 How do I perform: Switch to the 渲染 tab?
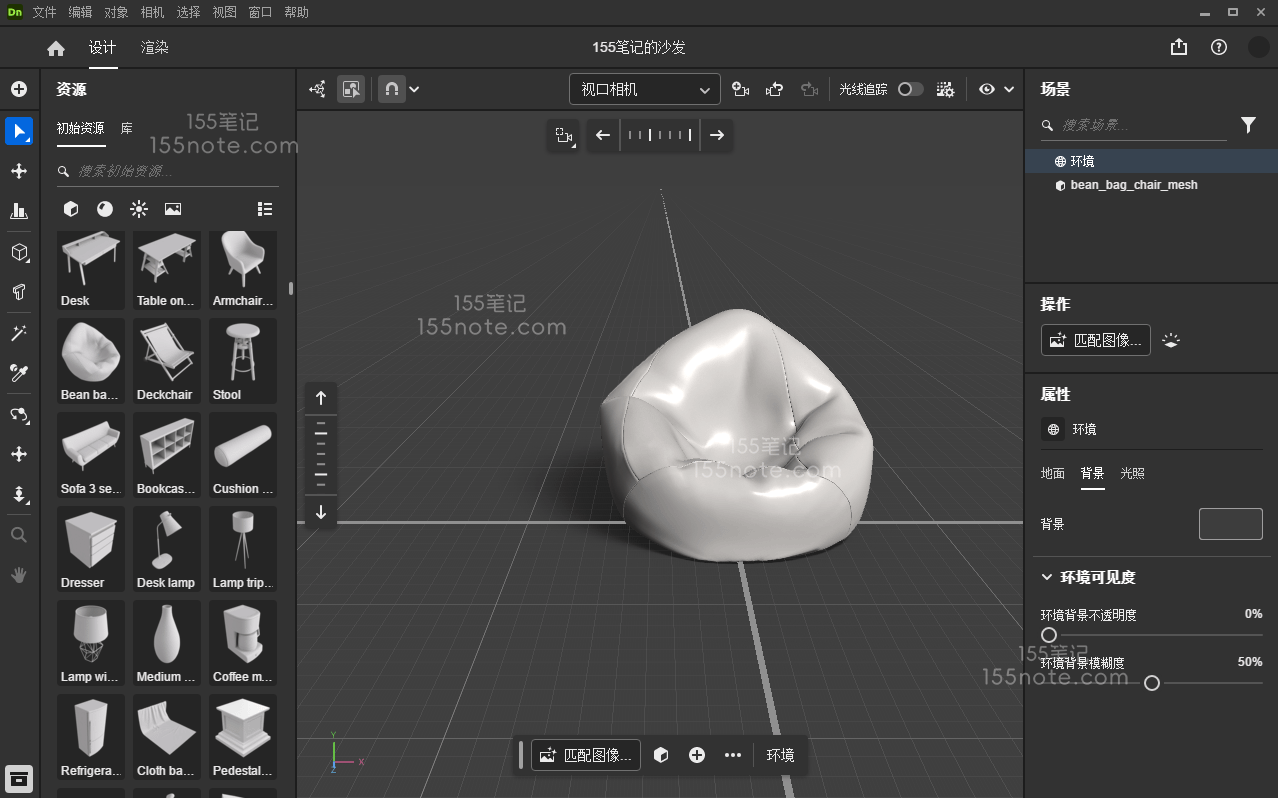[154, 48]
